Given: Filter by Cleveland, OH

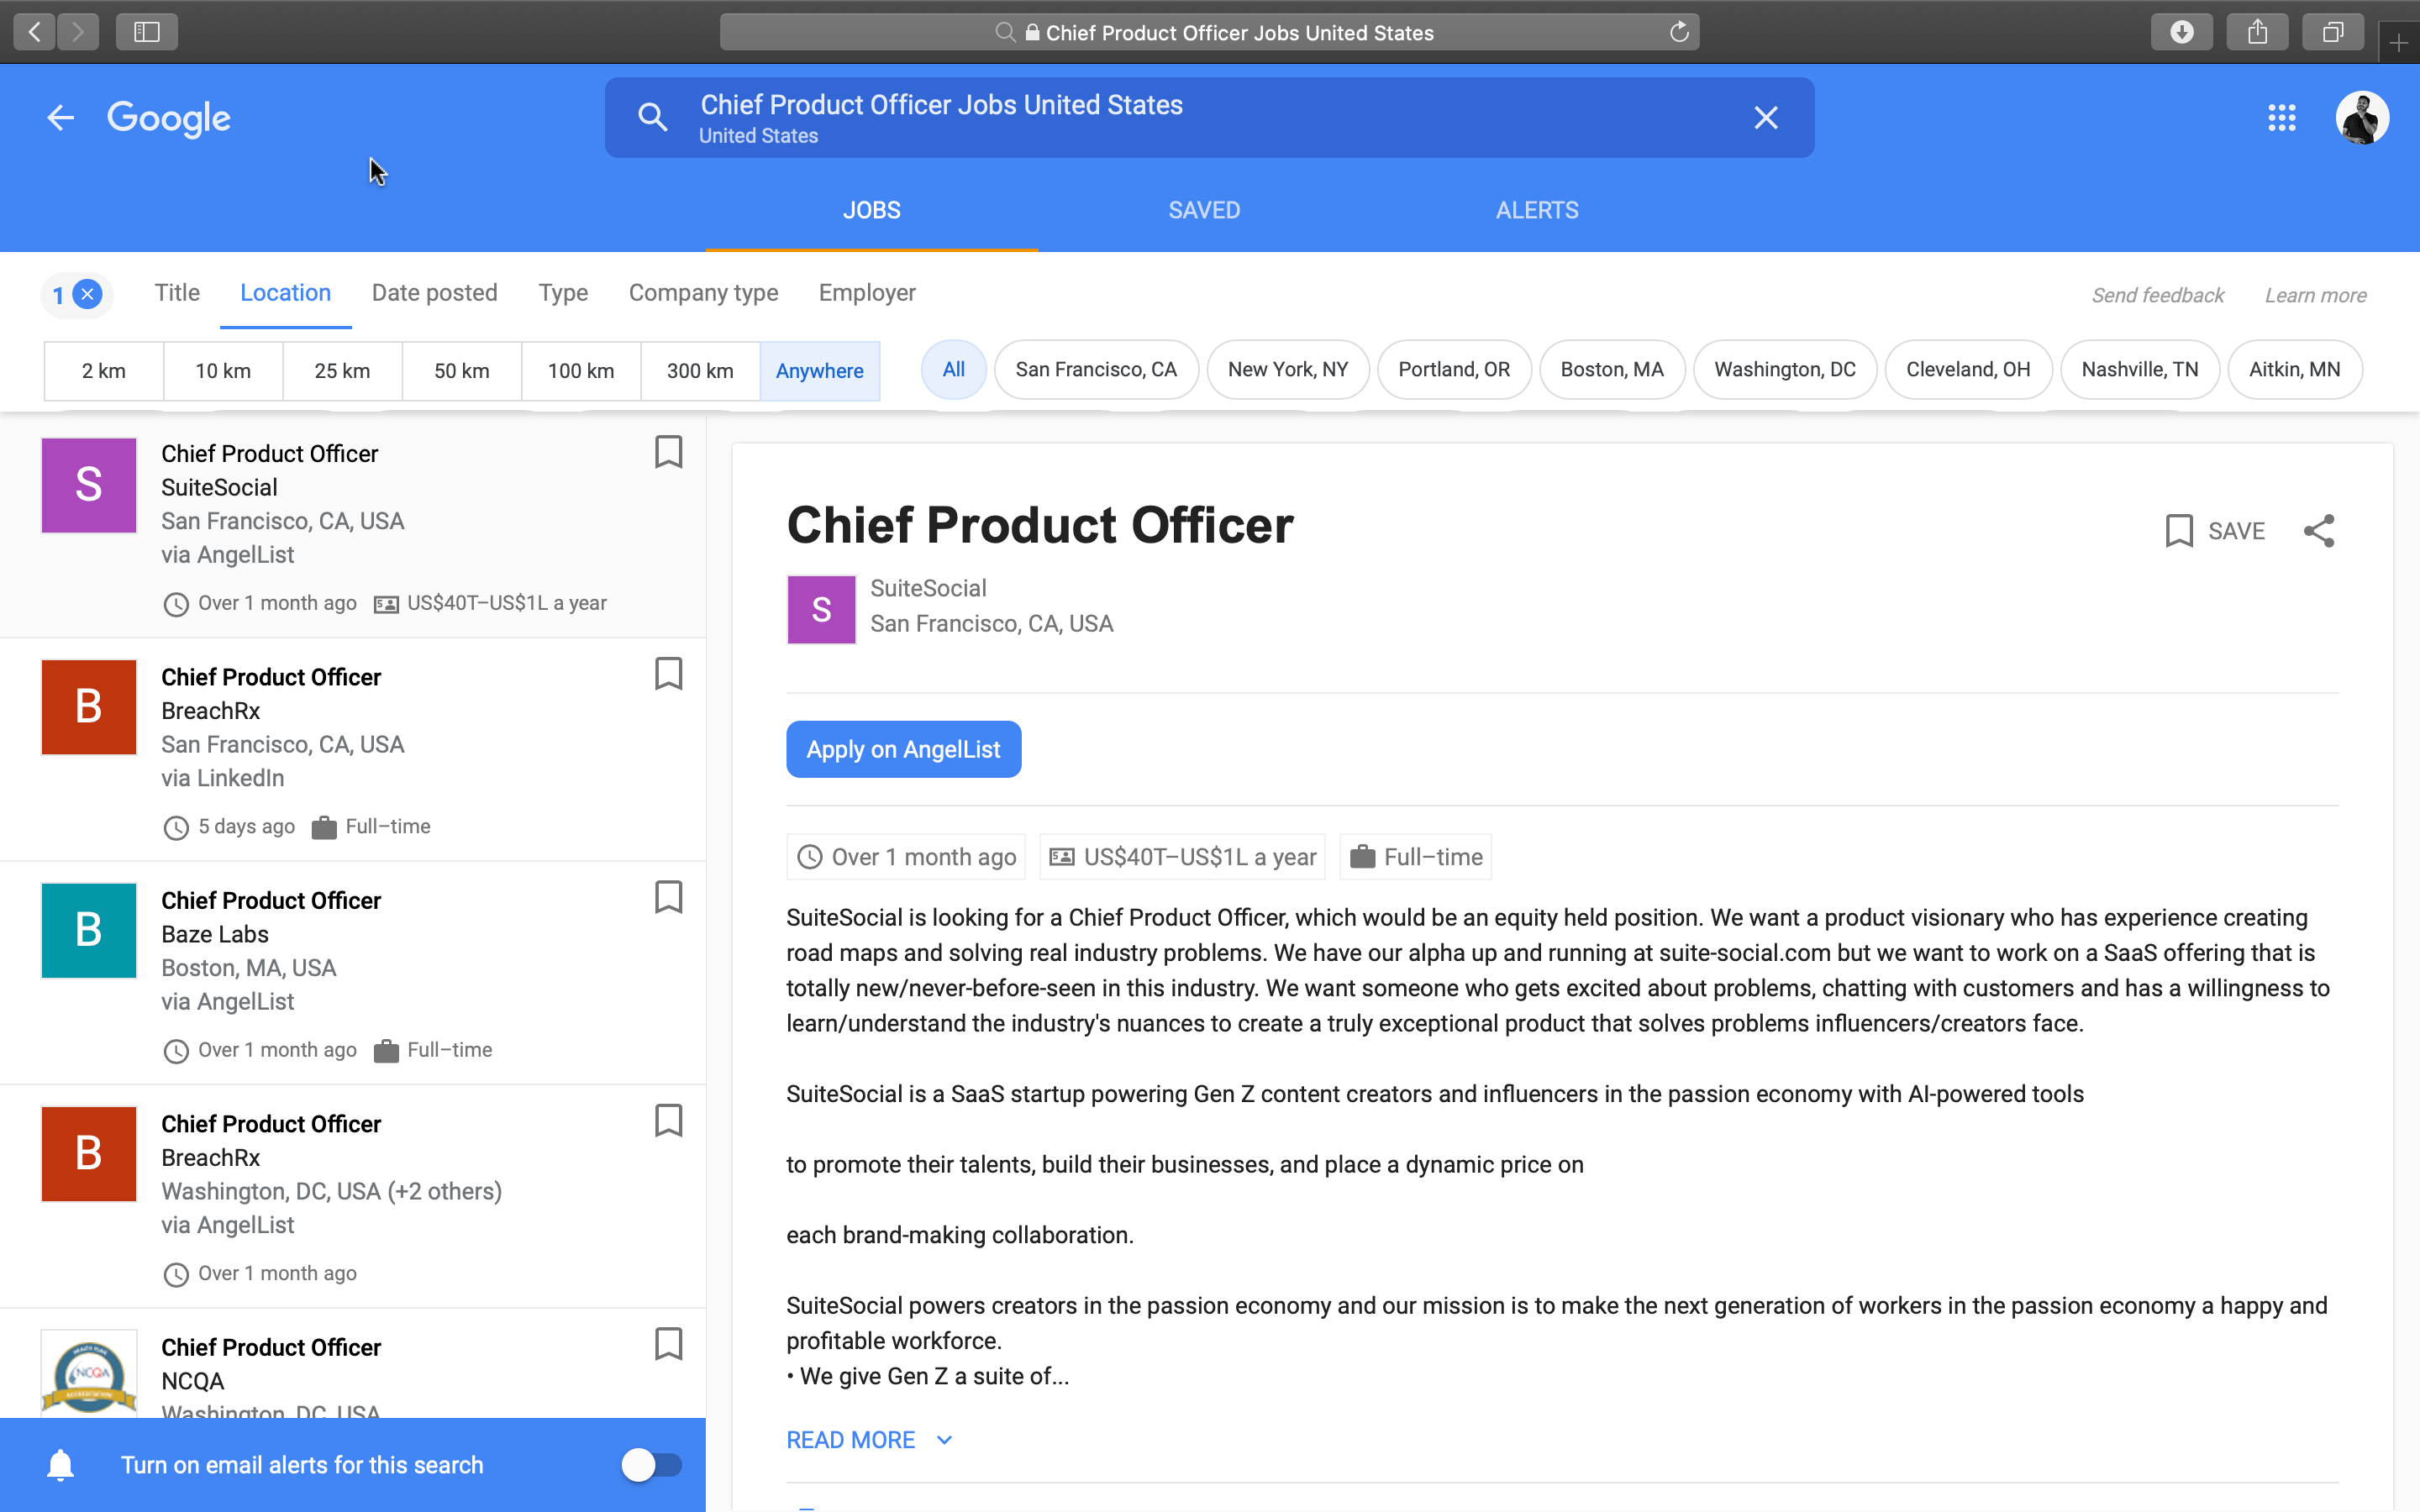Looking at the screenshot, I should point(1968,369).
